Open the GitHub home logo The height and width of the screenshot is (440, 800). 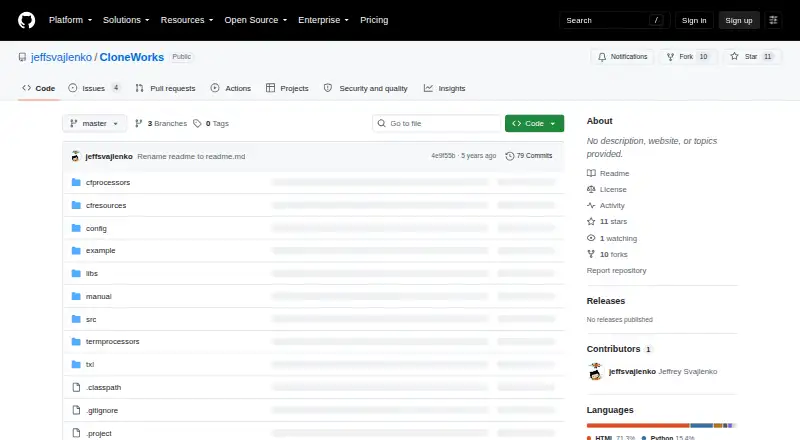(27, 20)
